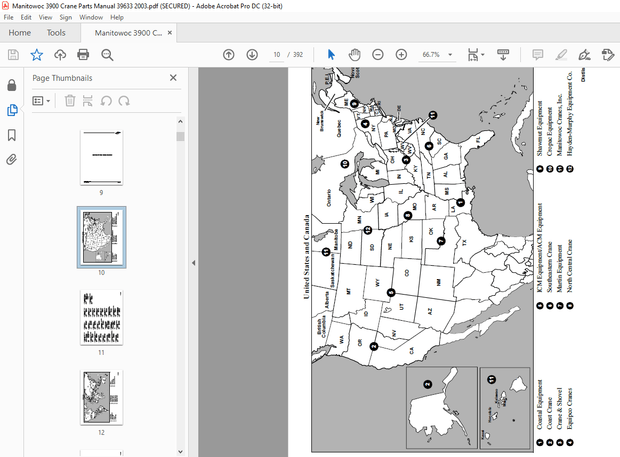Select the Manitowoc 3900 C... document tab

pyautogui.click(x=128, y=33)
